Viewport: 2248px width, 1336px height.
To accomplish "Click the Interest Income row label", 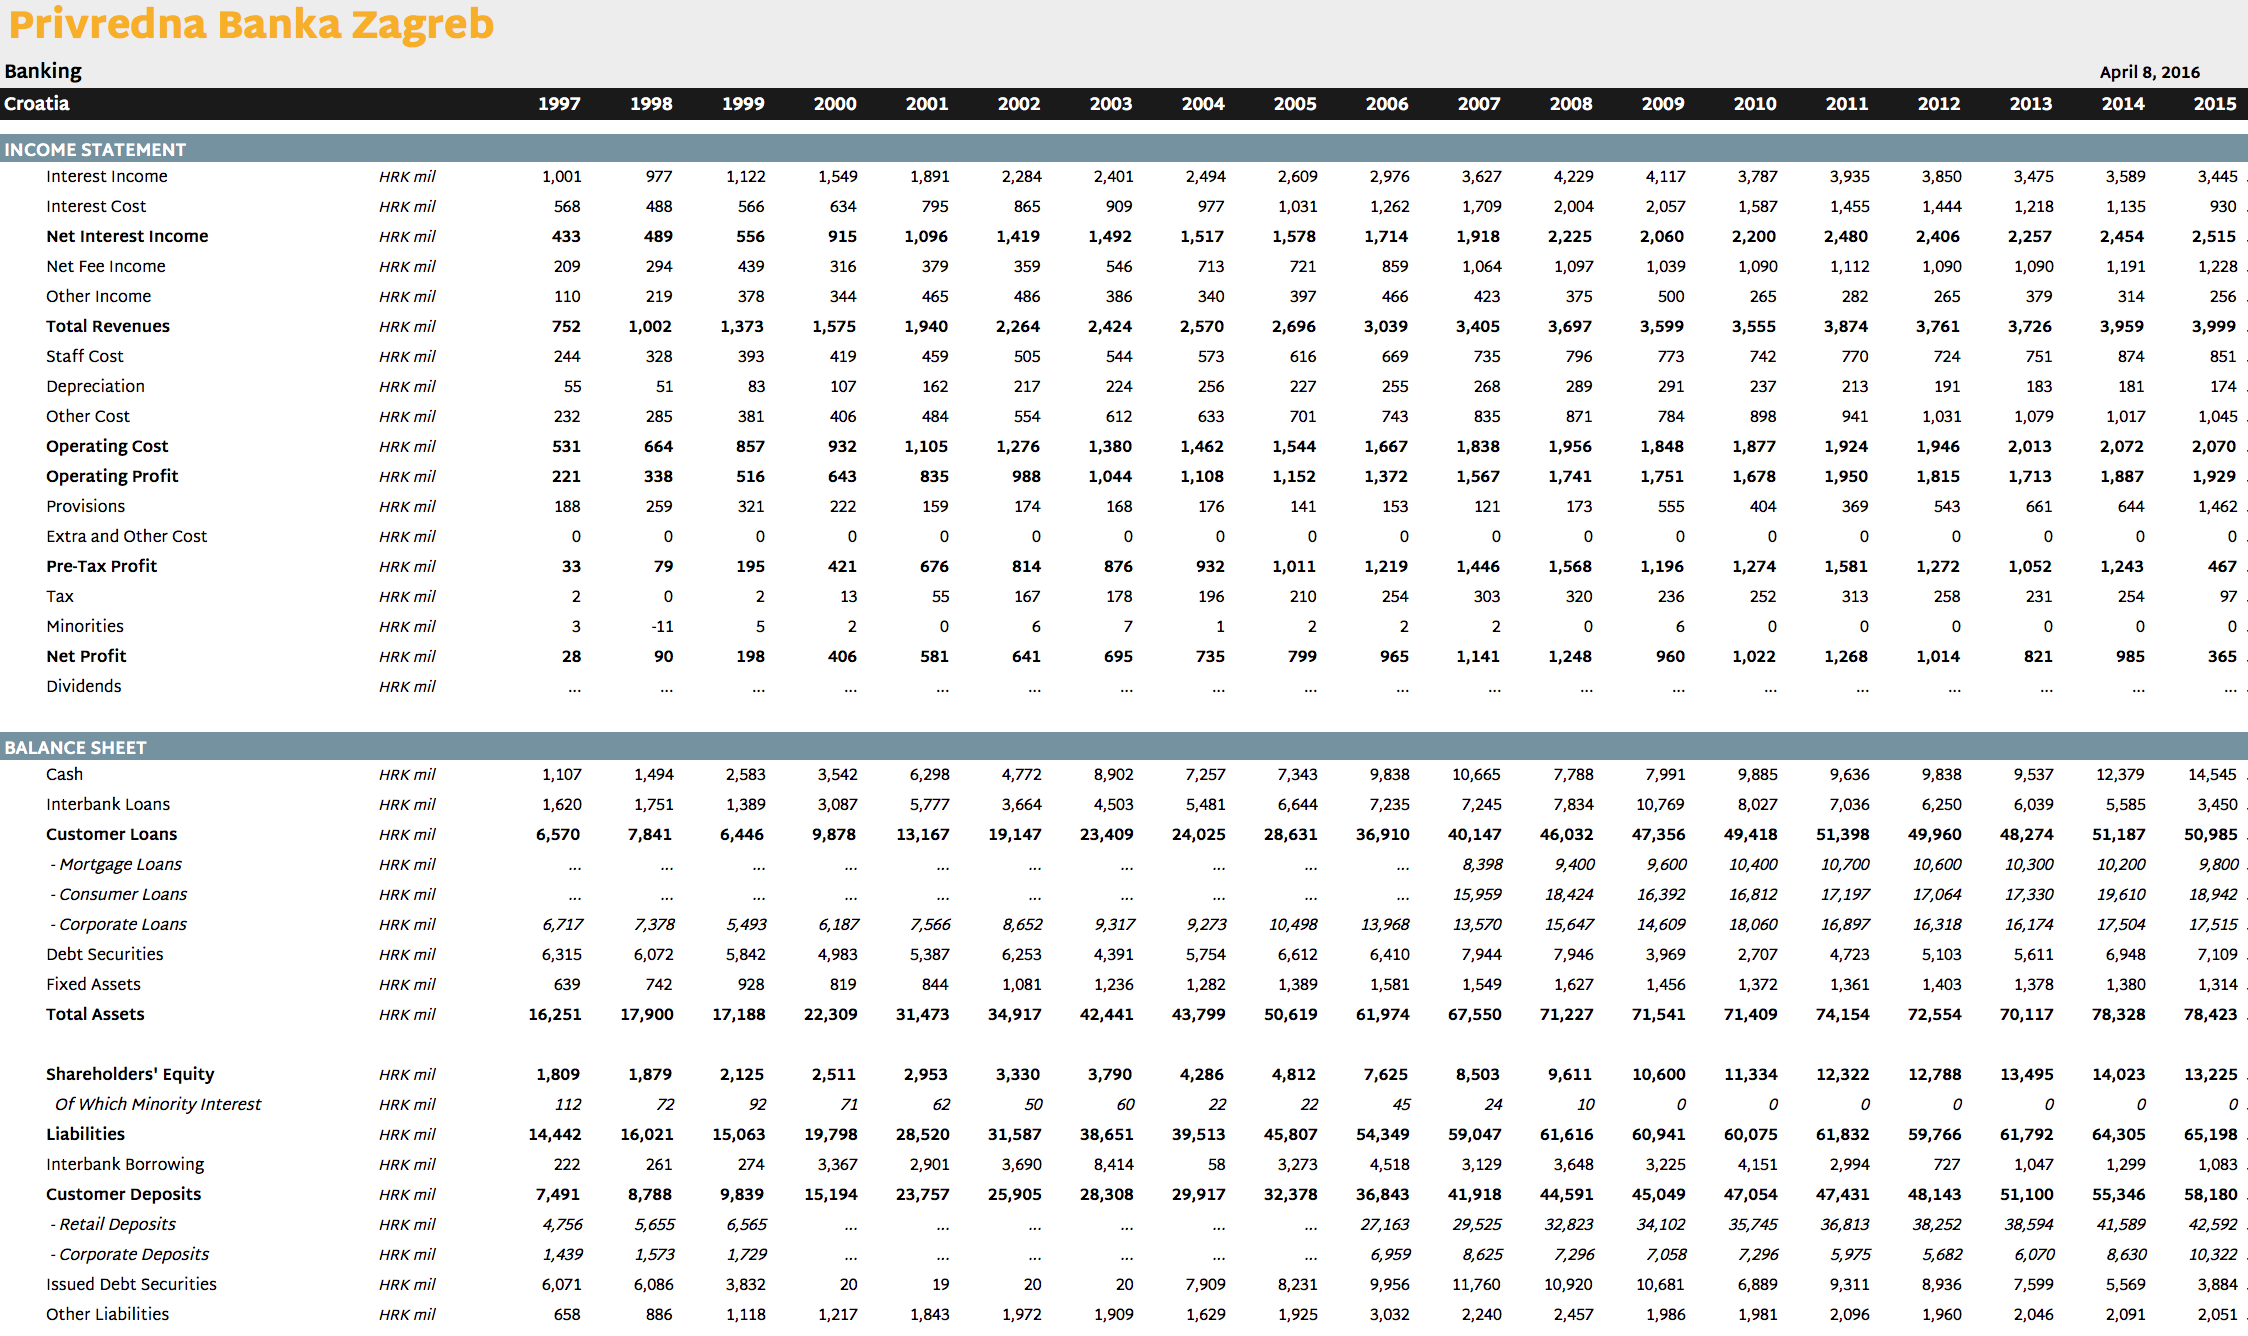I will 107,176.
